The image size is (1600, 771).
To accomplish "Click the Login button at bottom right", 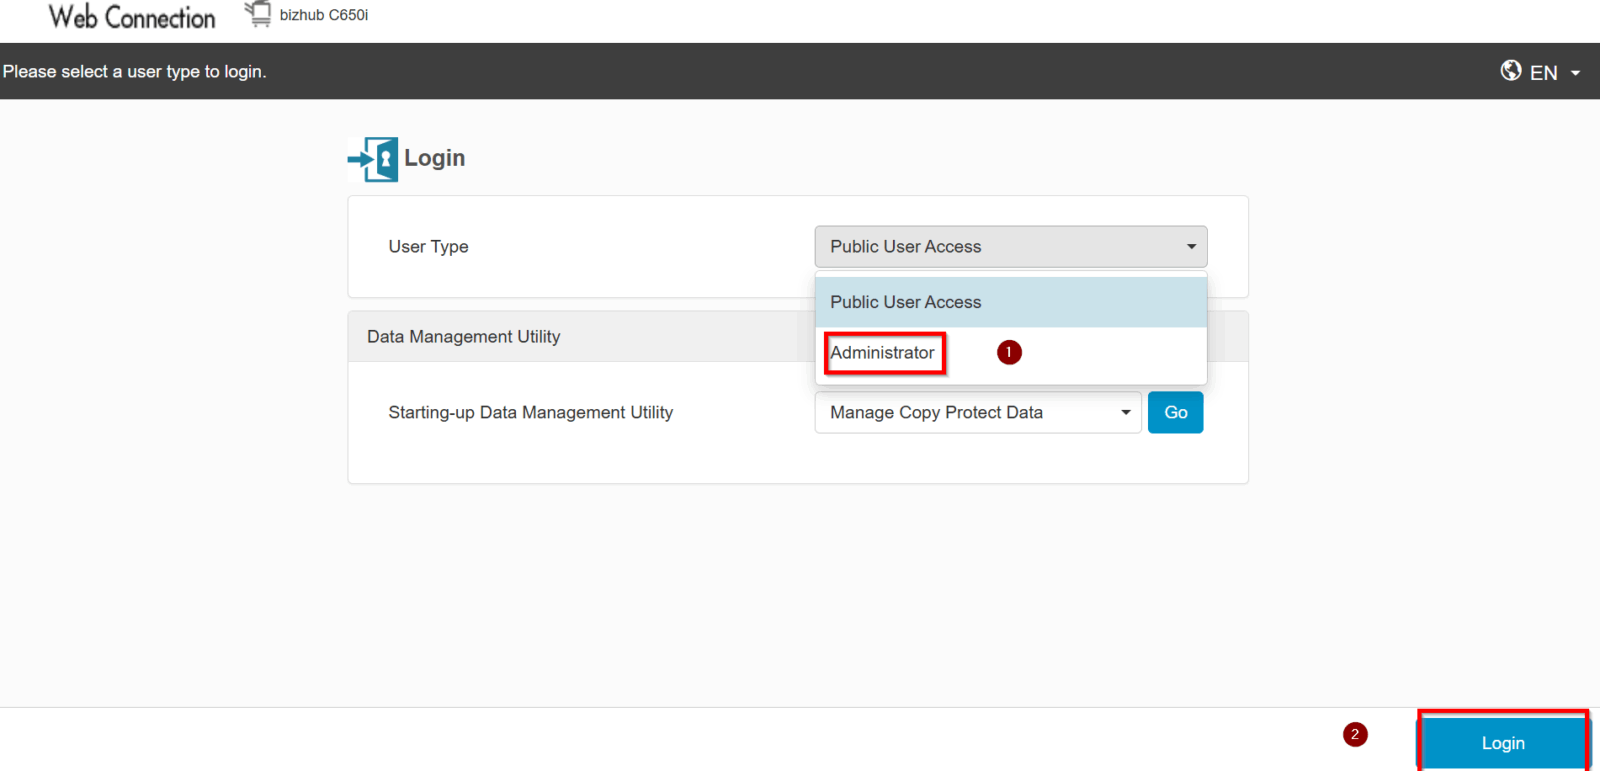I will pos(1502,743).
